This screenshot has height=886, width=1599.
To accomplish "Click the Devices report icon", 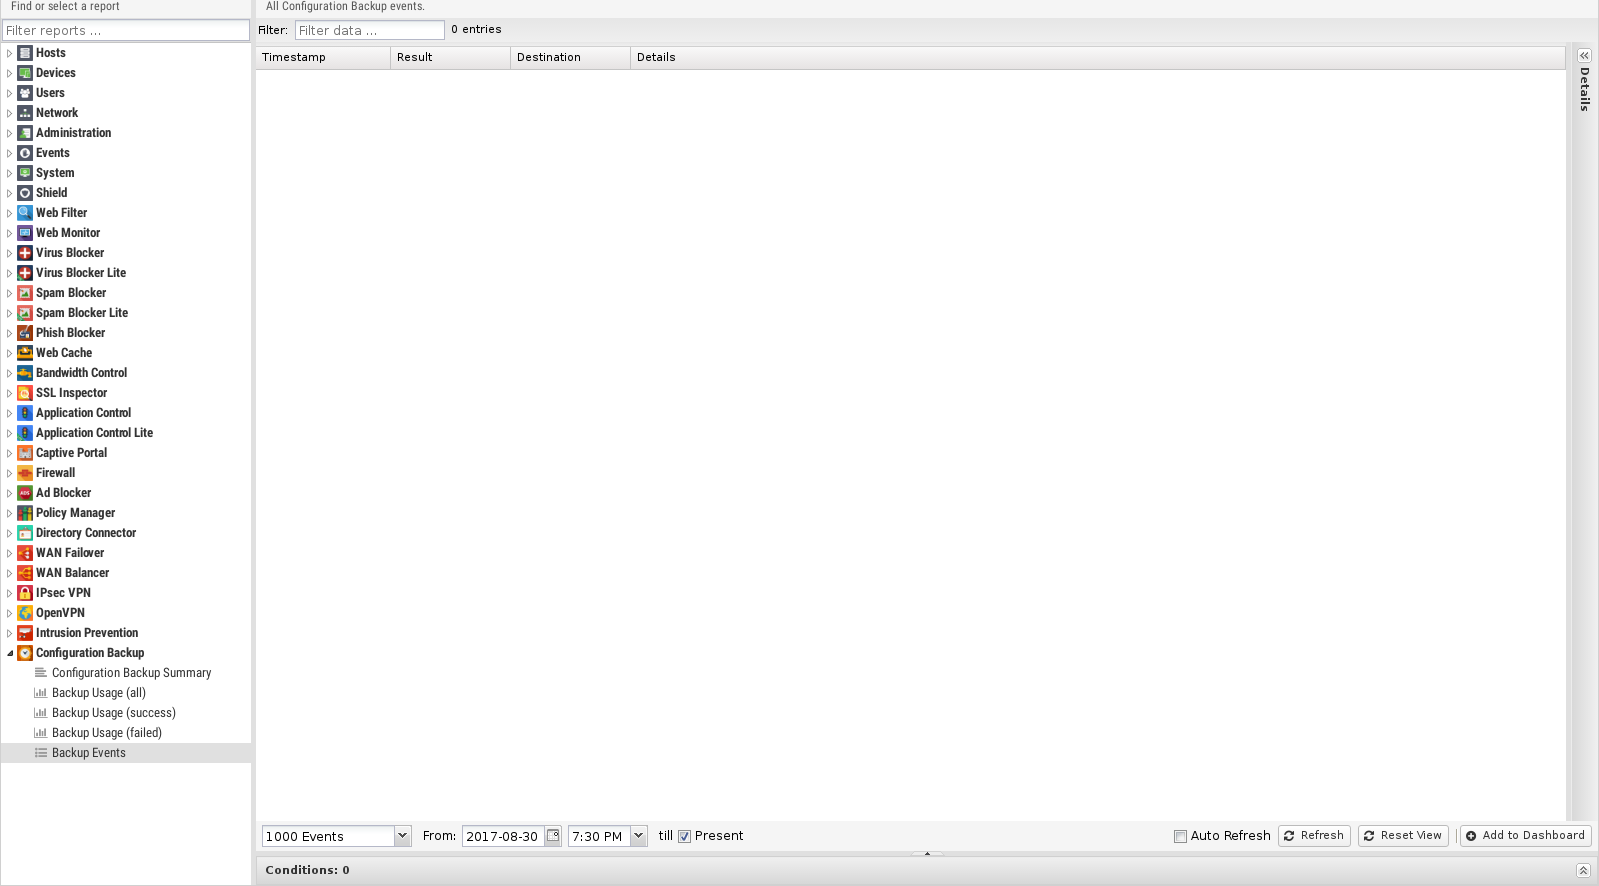I will coord(25,73).
